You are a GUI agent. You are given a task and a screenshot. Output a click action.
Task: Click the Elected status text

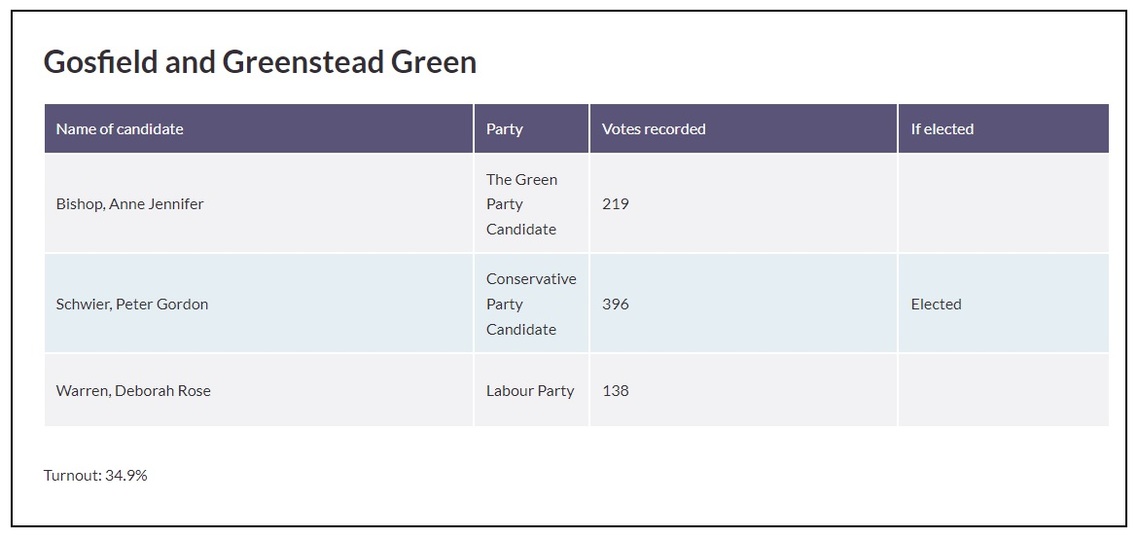pos(936,304)
